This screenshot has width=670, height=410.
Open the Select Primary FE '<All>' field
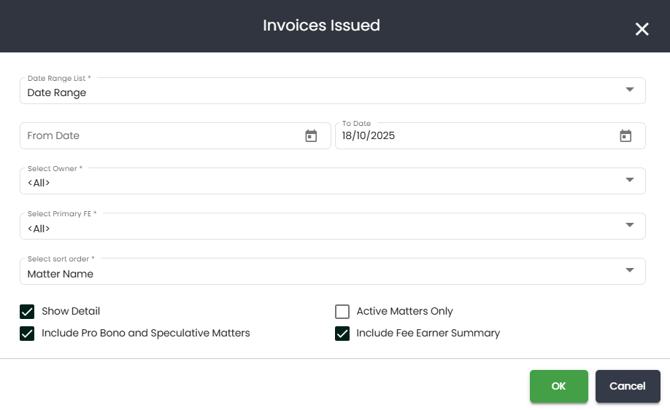[300, 228]
